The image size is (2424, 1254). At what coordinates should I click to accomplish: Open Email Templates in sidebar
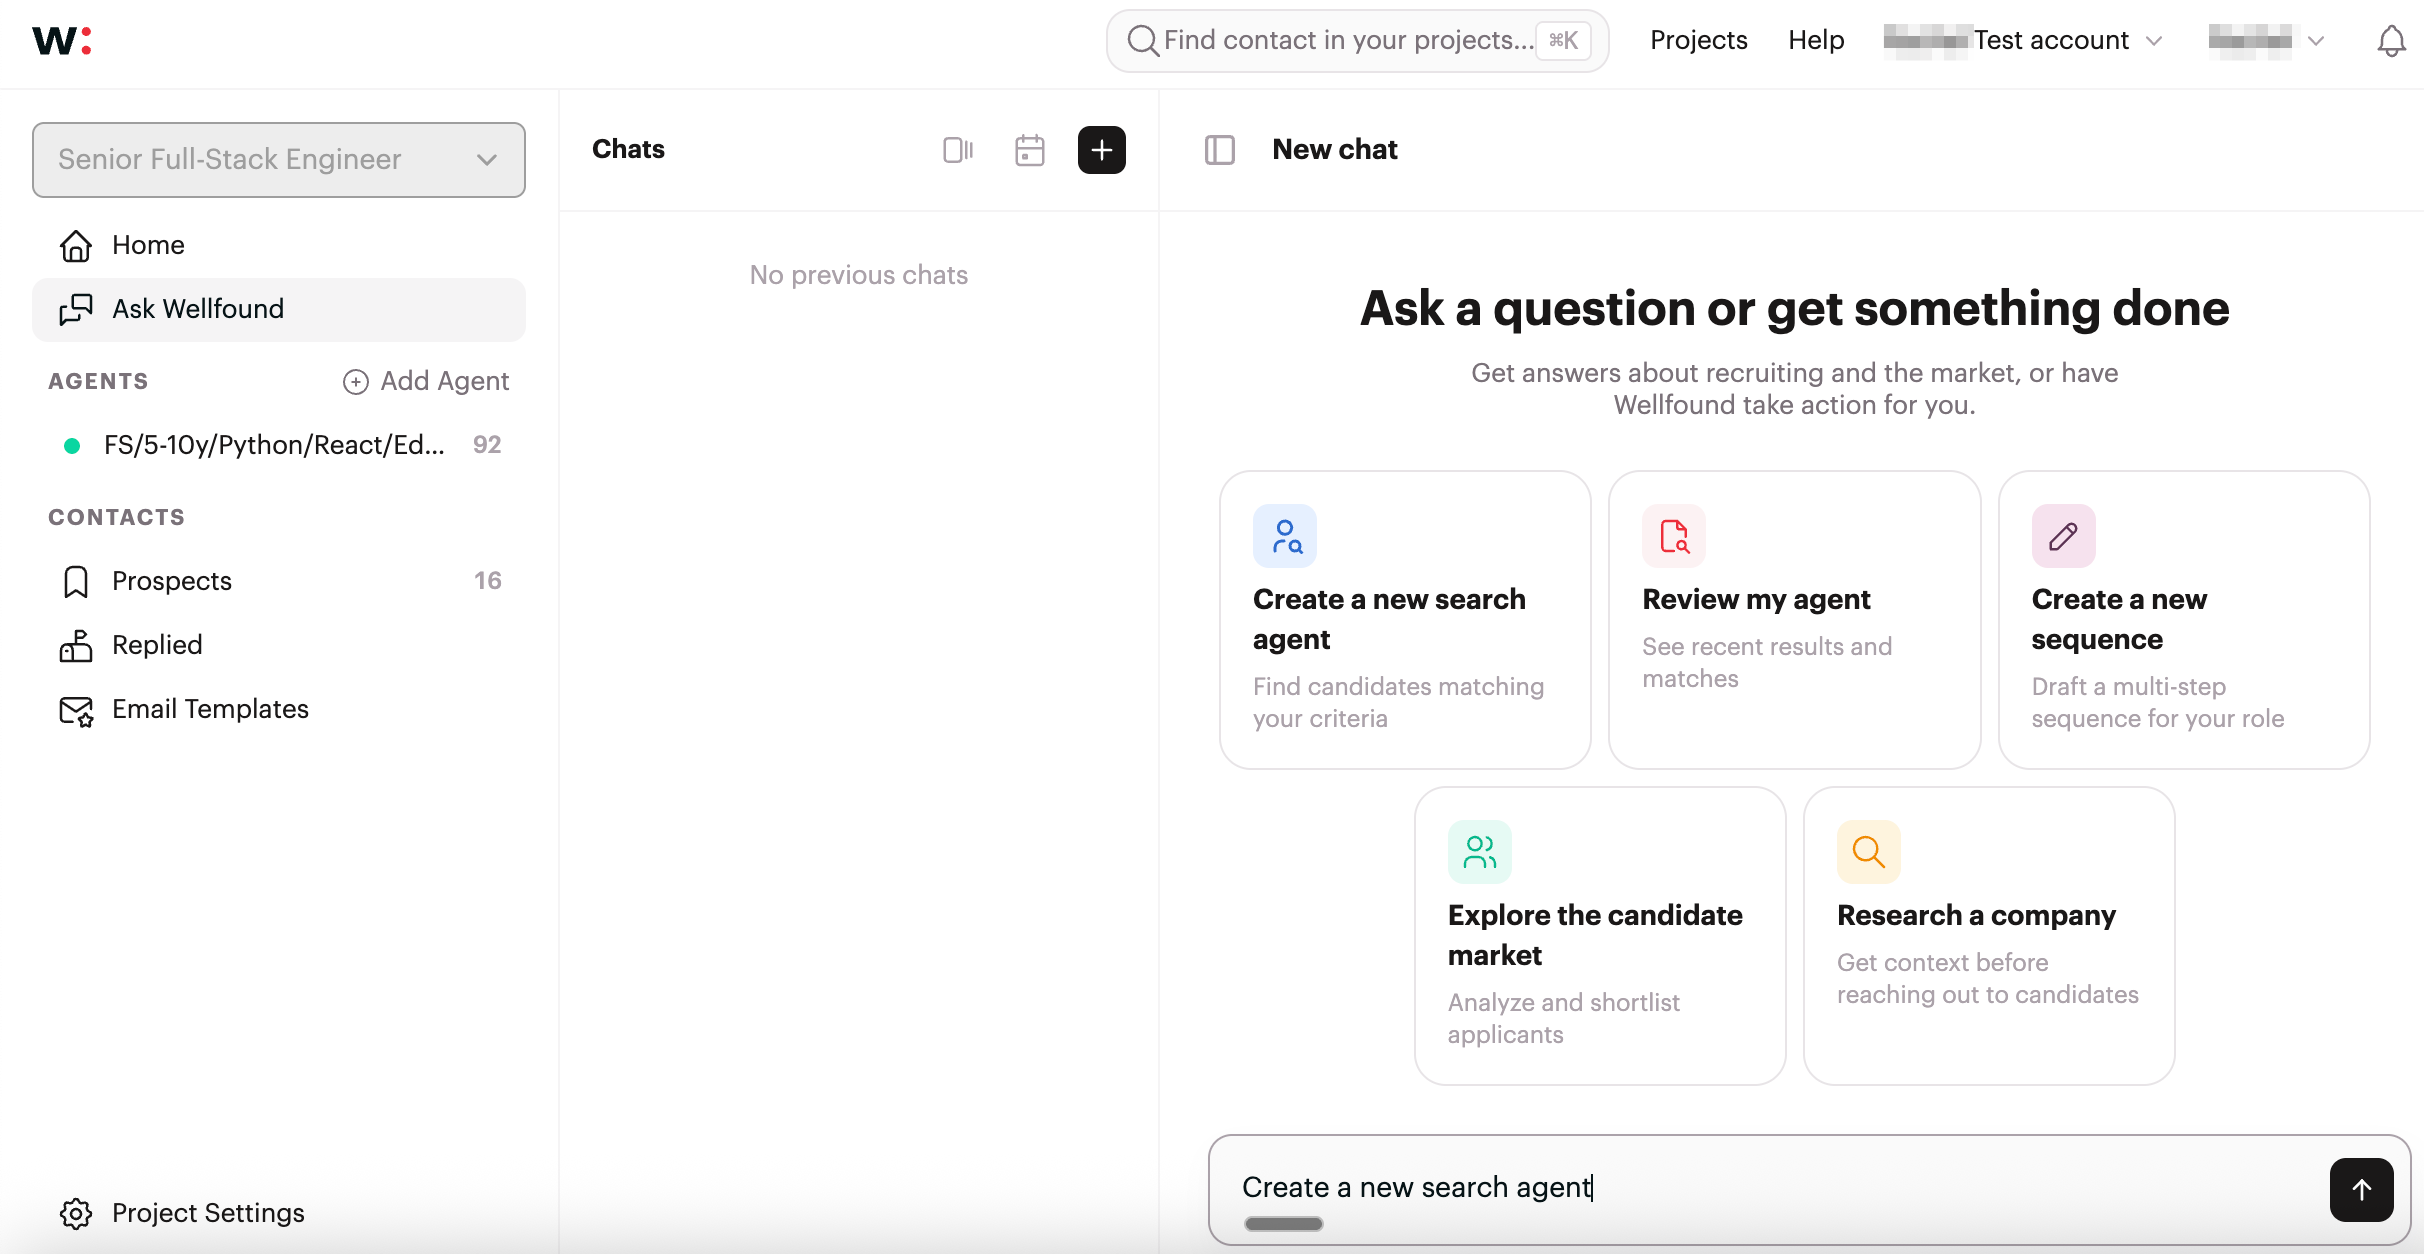pos(210,709)
